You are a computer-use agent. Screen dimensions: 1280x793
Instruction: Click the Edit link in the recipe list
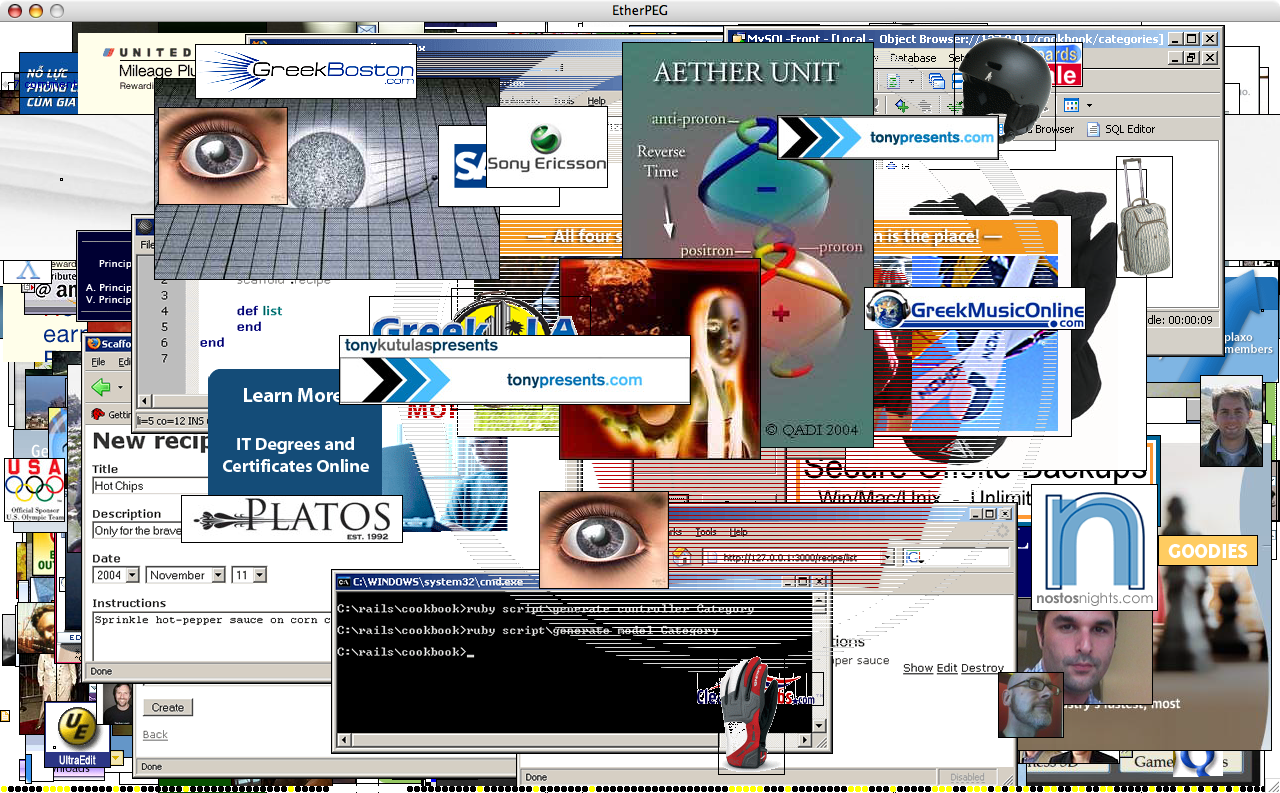[x=947, y=668]
